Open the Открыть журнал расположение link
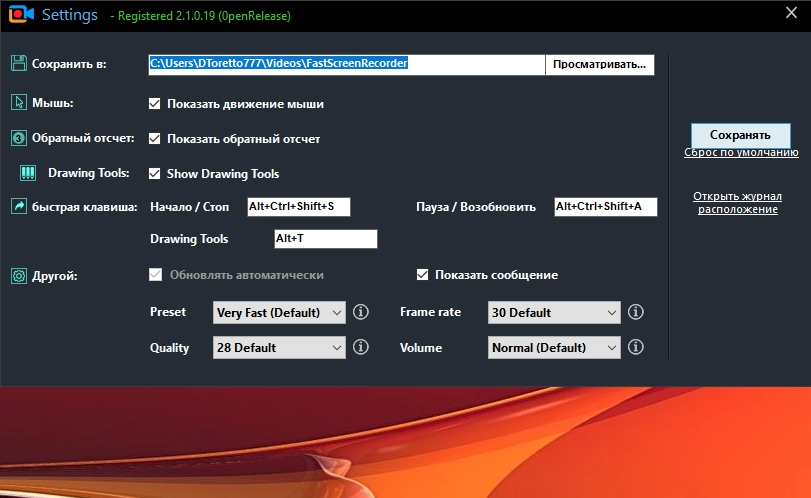The width and height of the screenshot is (811, 498). pos(738,203)
